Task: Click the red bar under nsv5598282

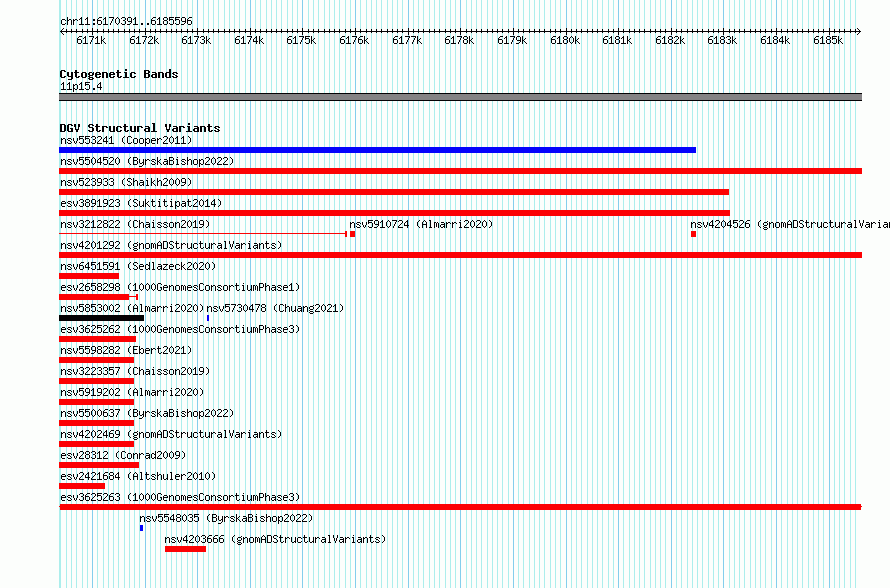Action: click(x=96, y=360)
